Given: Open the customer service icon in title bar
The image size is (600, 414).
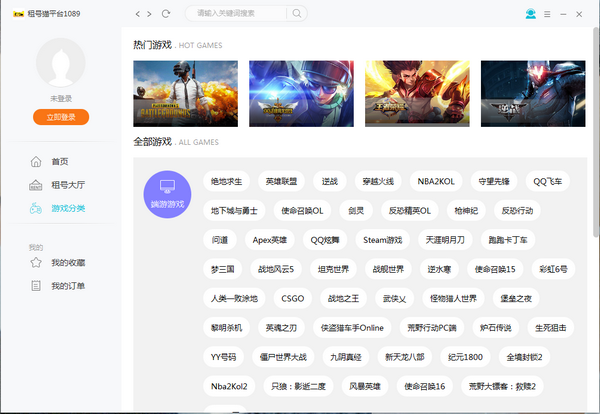Looking at the screenshot, I should click(531, 13).
